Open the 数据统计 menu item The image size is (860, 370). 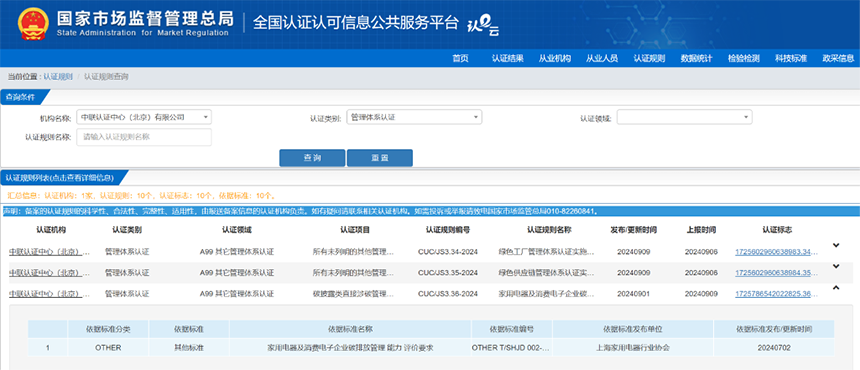pos(697,59)
